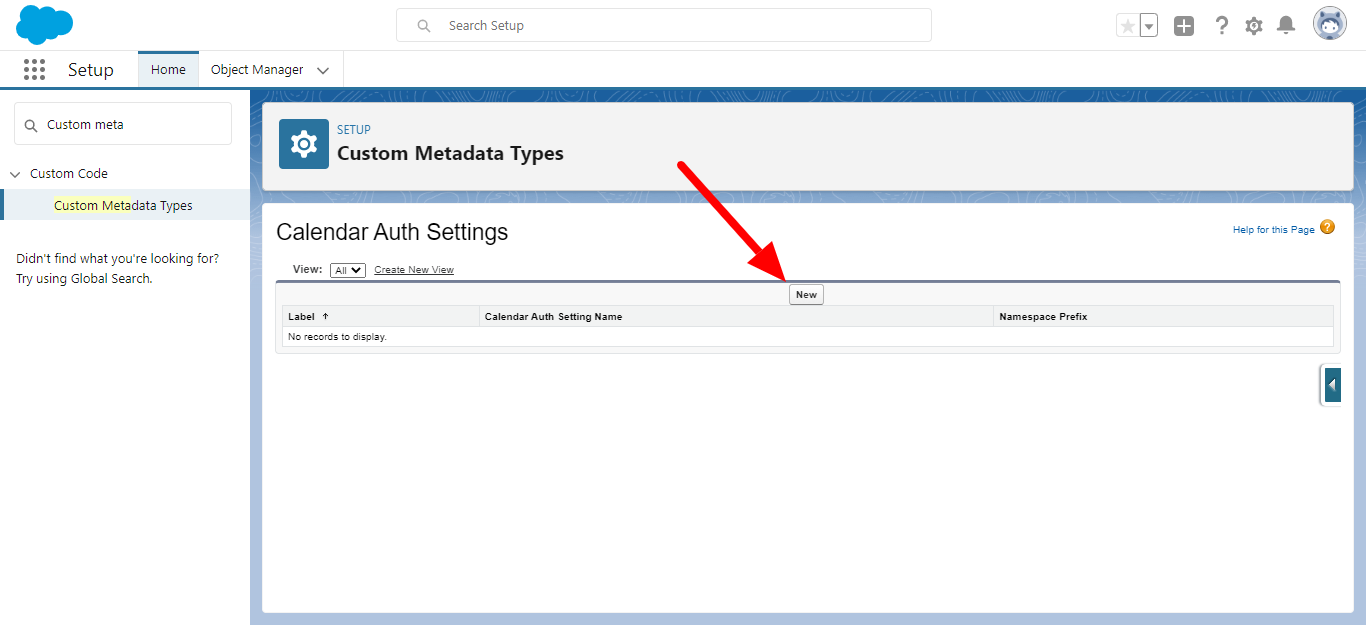Expand the collapsed right side panel arrow

pos(1332,385)
